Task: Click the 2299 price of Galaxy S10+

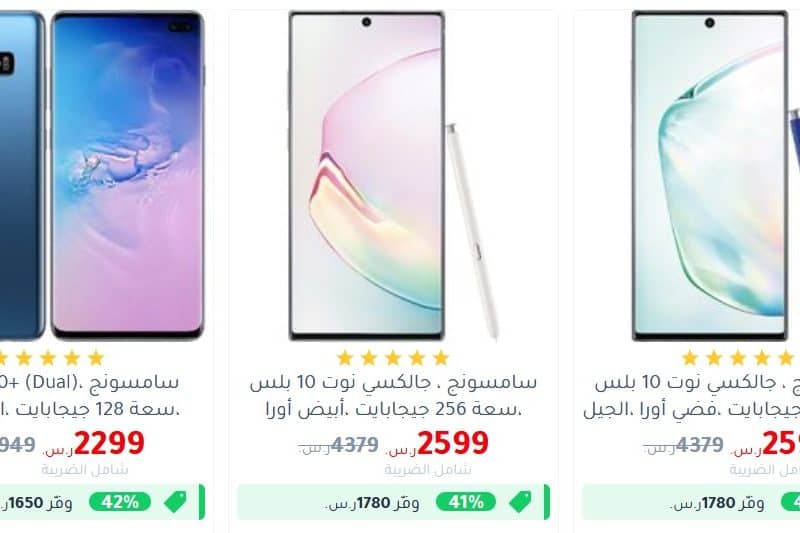Action: (x=109, y=443)
